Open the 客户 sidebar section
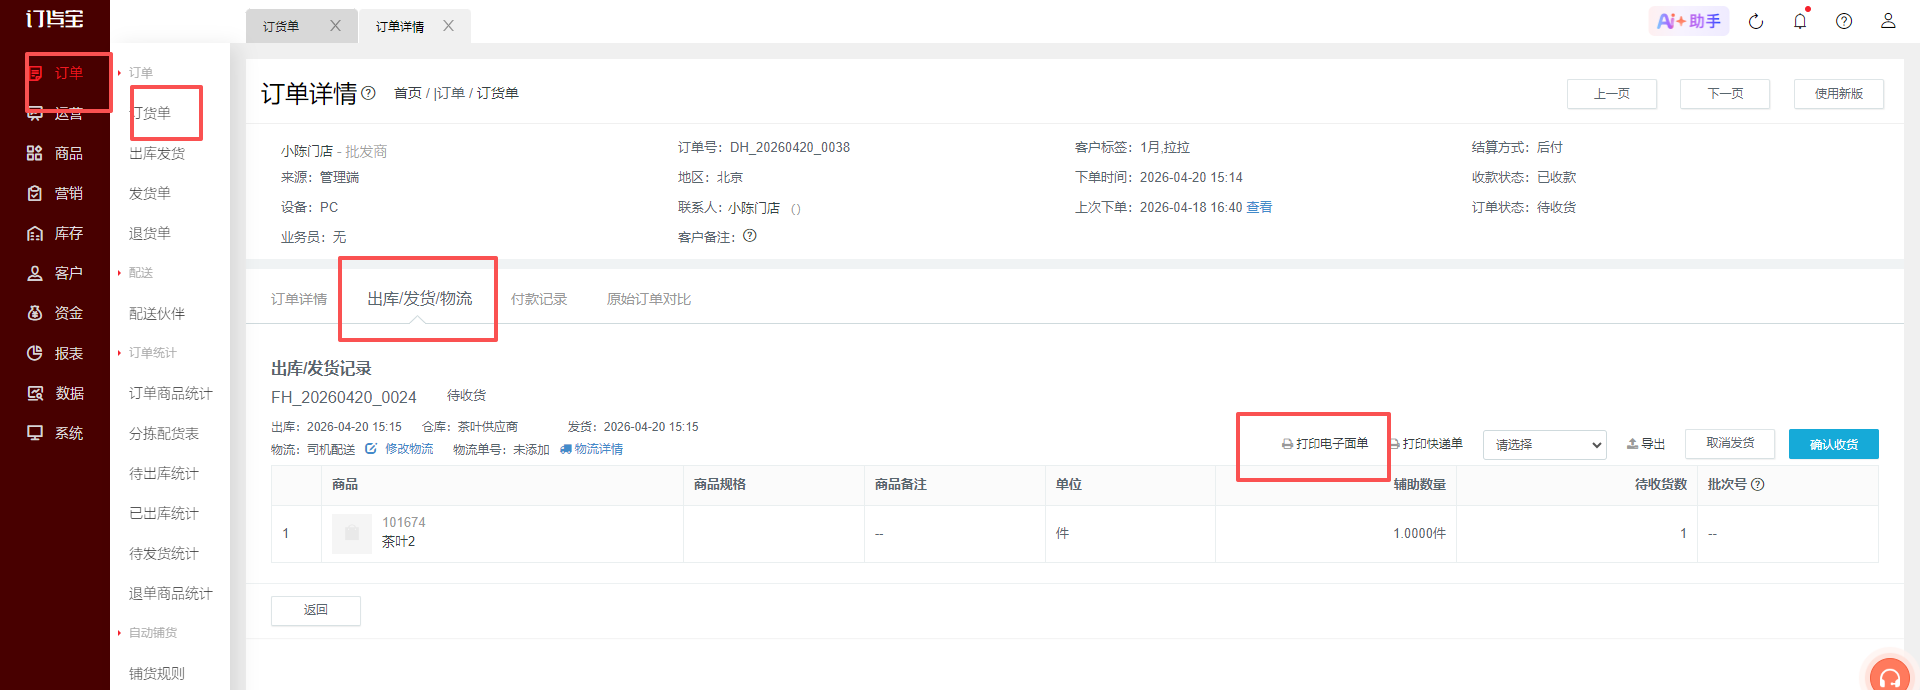The width and height of the screenshot is (1920, 690). pyautogui.click(x=55, y=273)
